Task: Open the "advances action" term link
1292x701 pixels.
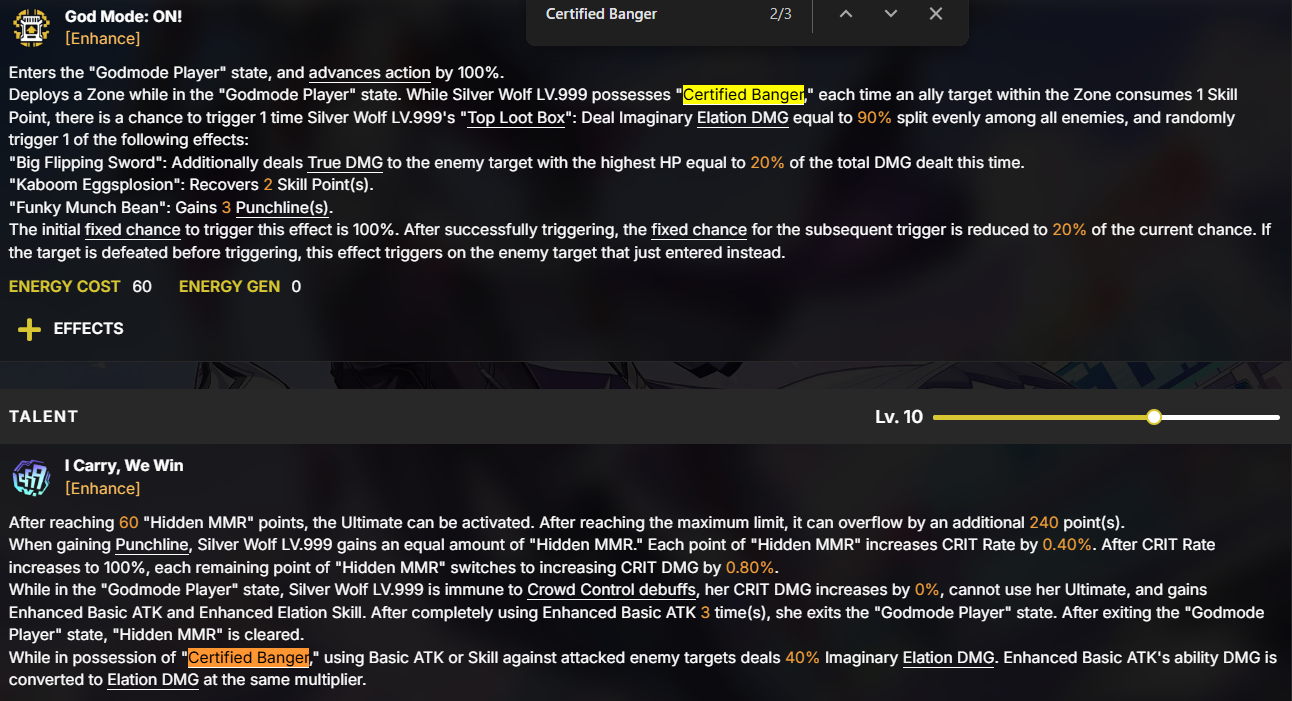Action: coord(370,72)
